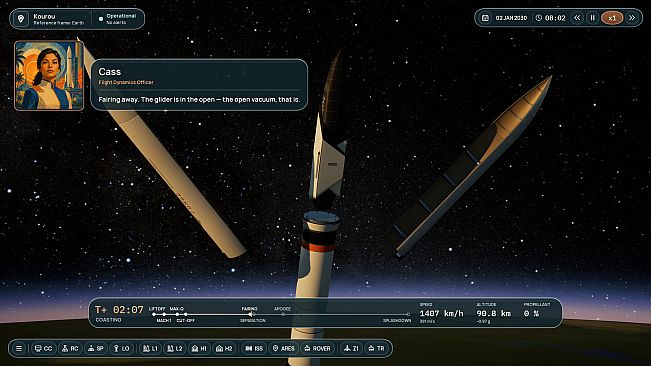The height and width of the screenshot is (366, 651).
Task: Slow down time with rewind arrows
Action: point(578,18)
